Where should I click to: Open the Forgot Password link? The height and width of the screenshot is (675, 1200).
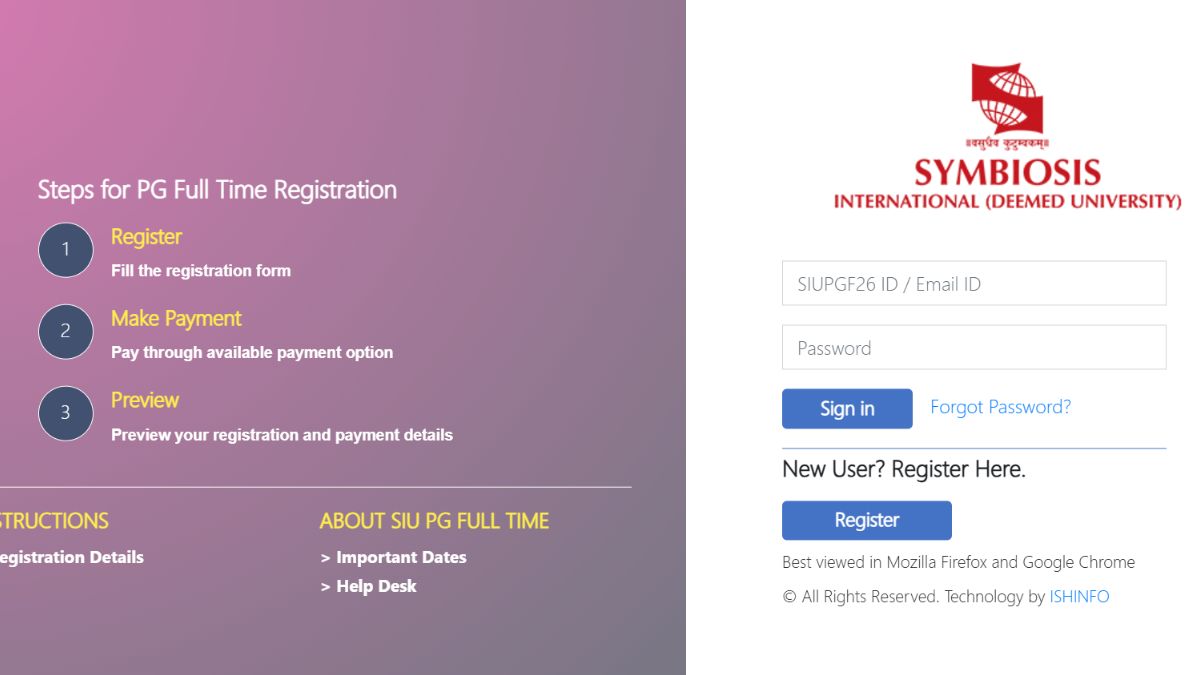click(x=1000, y=407)
